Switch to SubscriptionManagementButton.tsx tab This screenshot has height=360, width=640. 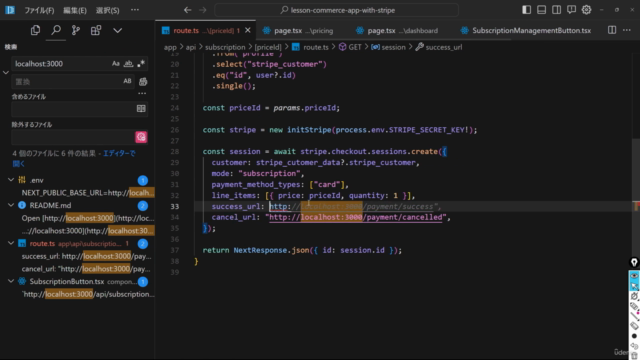(526, 31)
